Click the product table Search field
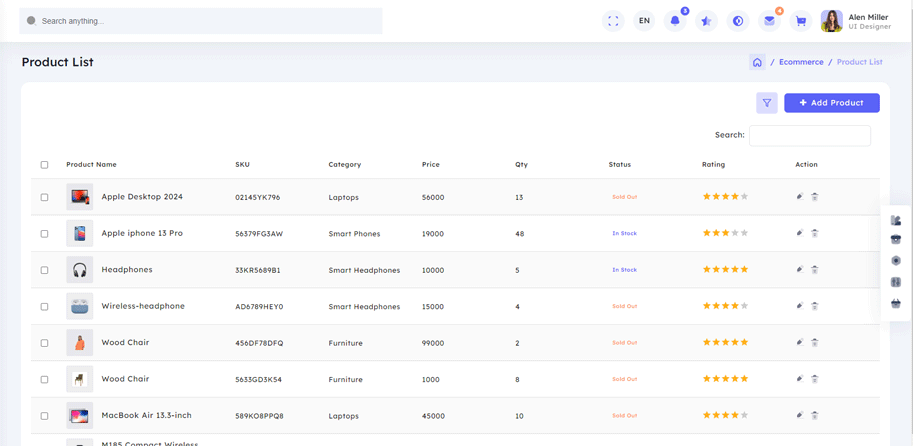Image resolution: width=913 pixels, height=446 pixels. pyautogui.click(x=809, y=135)
